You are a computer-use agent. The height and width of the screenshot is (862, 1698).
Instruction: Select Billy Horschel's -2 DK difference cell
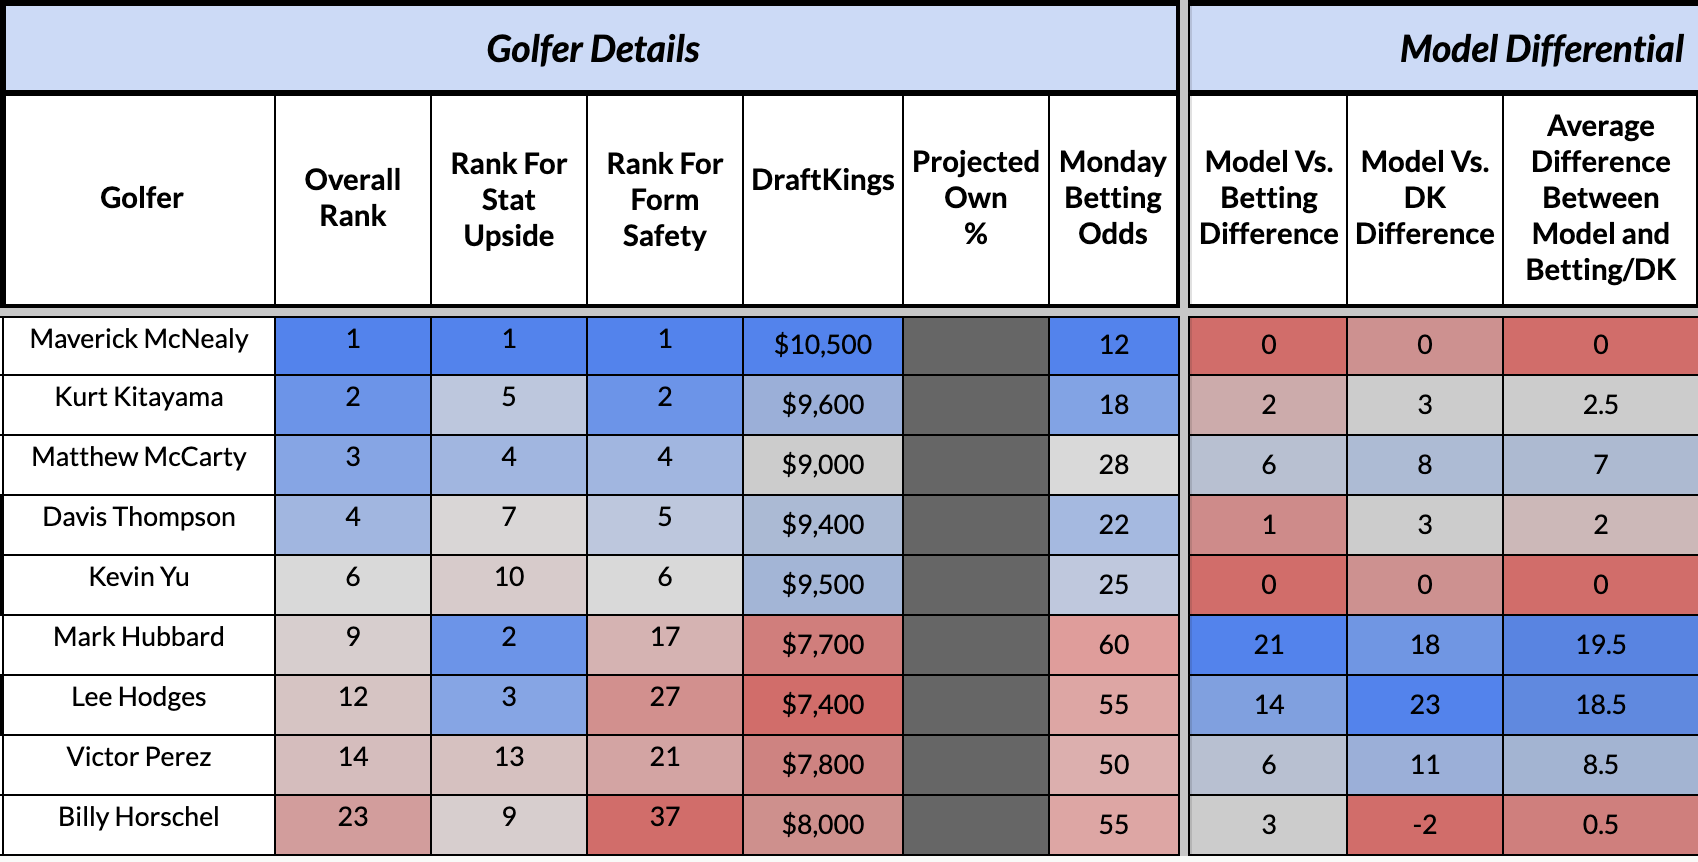pyautogui.click(x=1425, y=825)
